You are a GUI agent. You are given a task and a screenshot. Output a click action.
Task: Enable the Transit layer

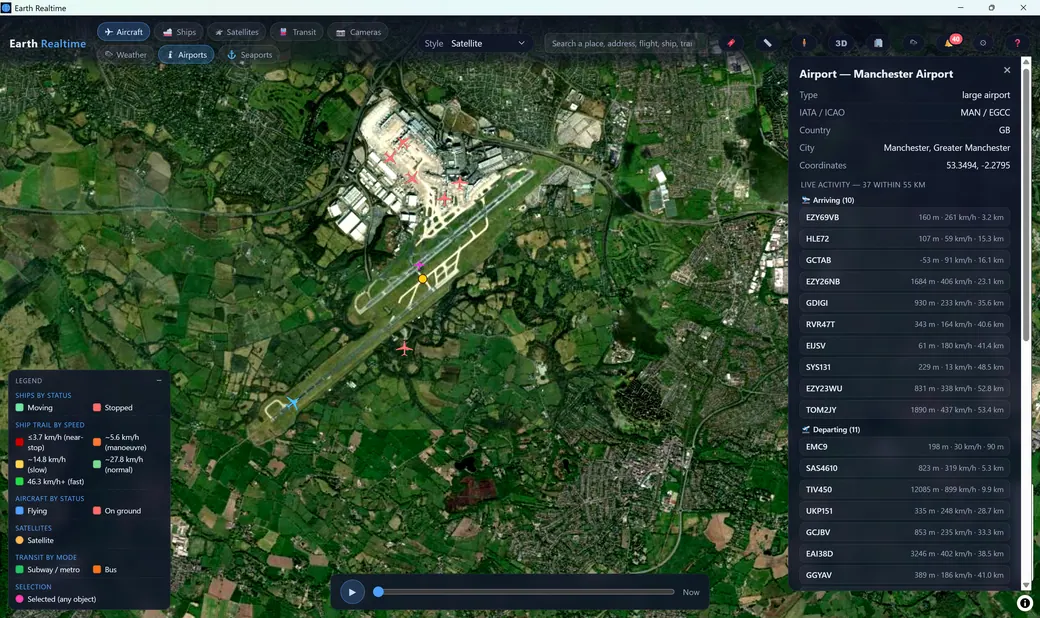tap(297, 32)
